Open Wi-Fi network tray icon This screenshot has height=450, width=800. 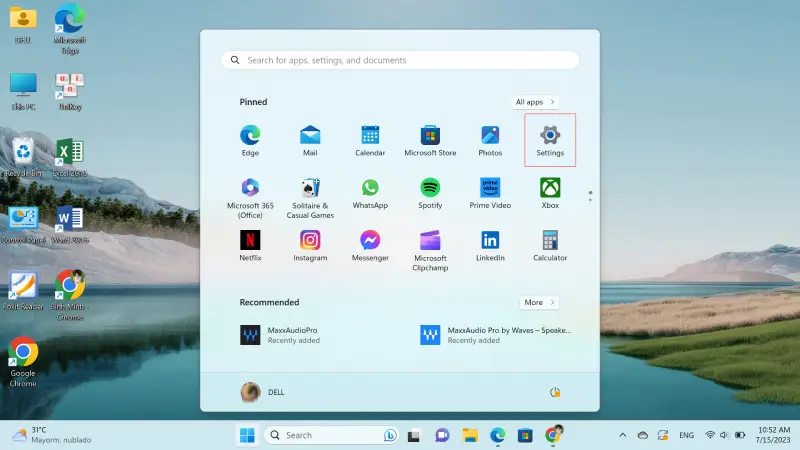click(x=710, y=435)
